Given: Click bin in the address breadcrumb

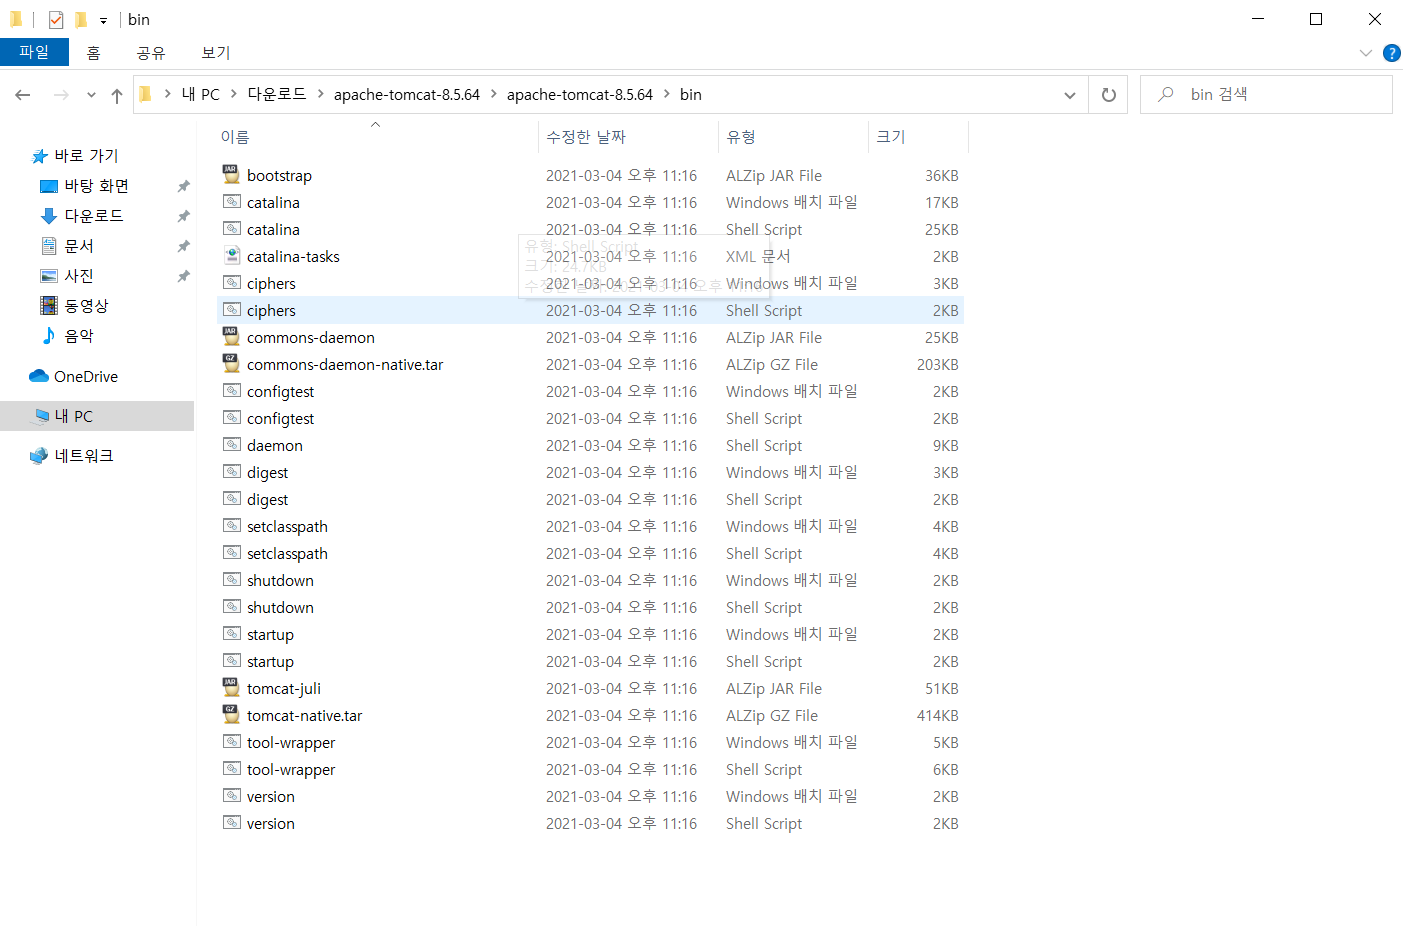Looking at the screenshot, I should point(690,94).
